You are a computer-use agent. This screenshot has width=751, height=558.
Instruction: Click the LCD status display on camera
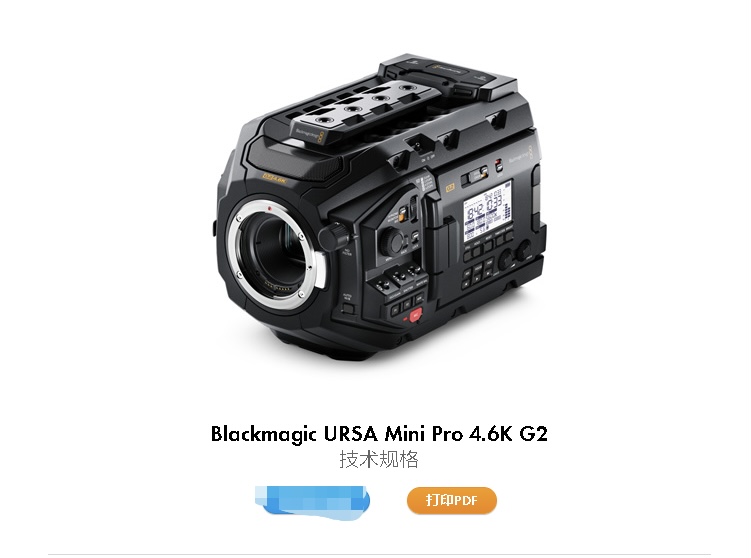tap(488, 210)
